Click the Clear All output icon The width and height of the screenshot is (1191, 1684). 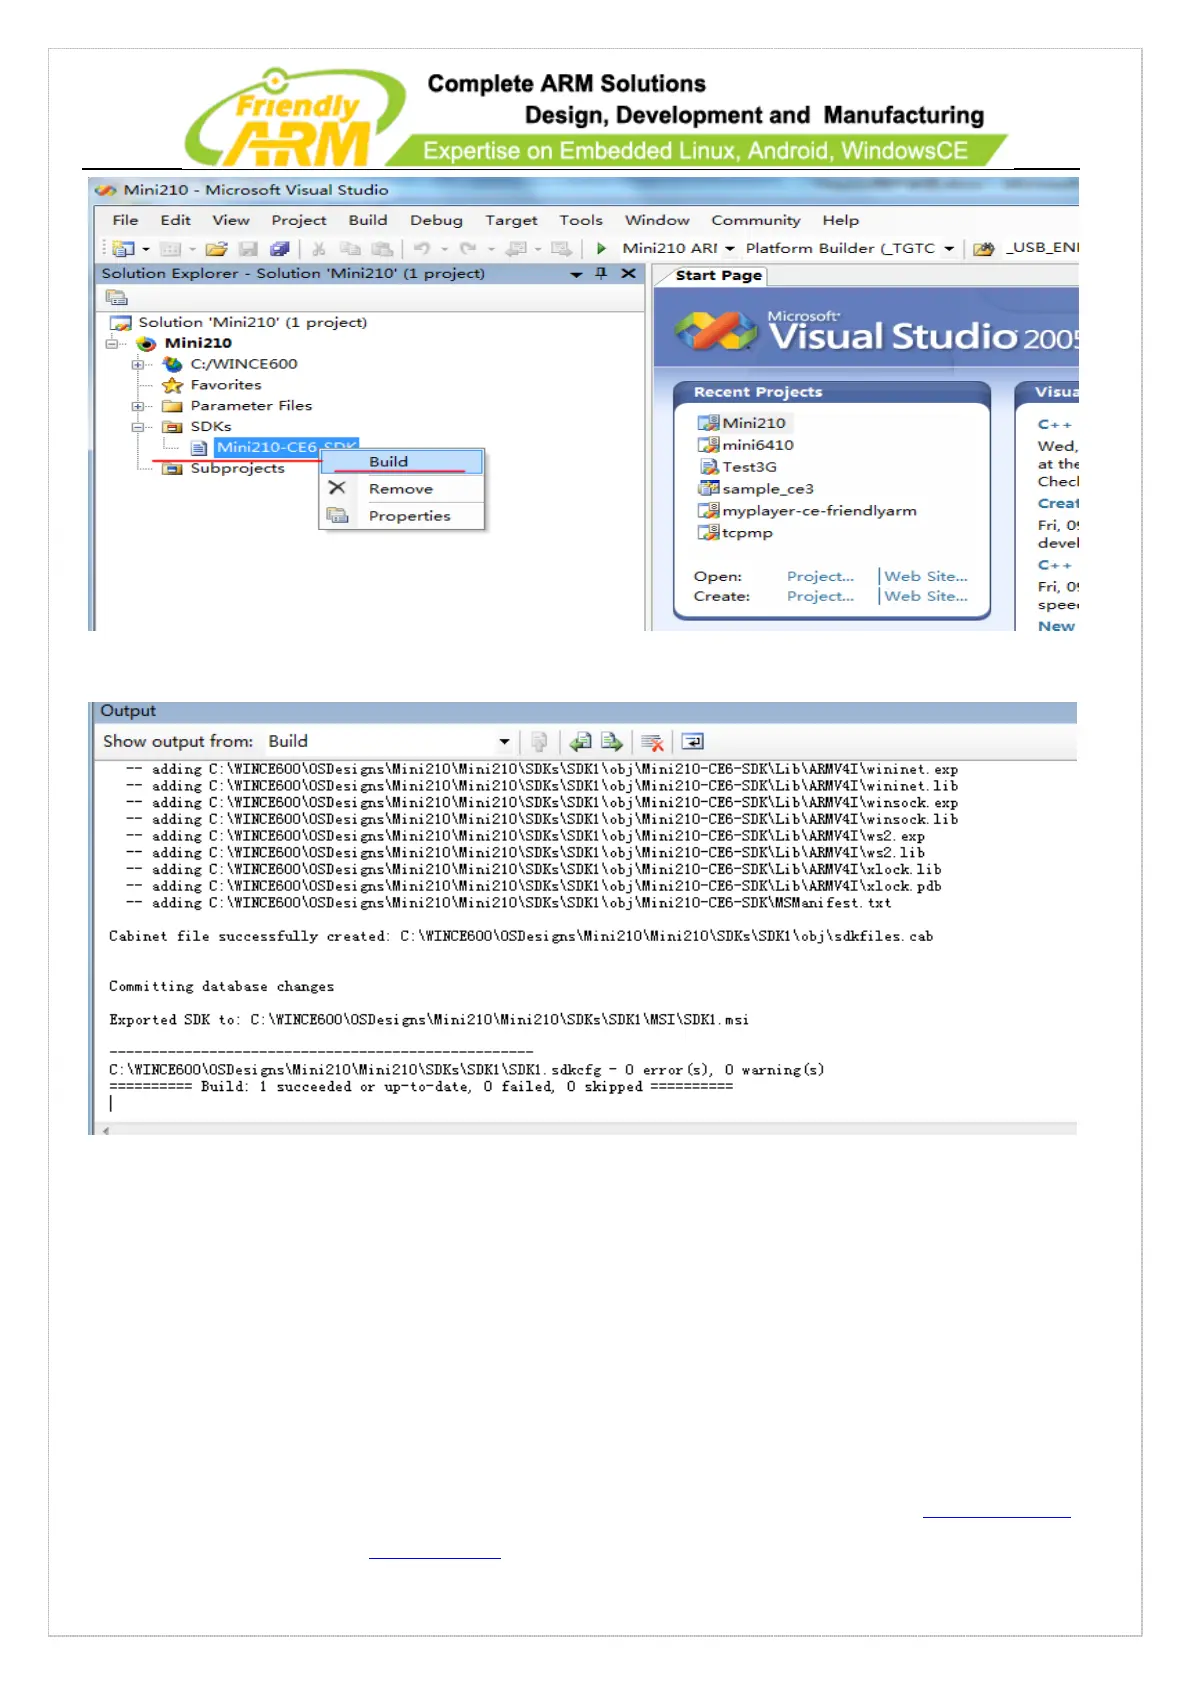652,742
